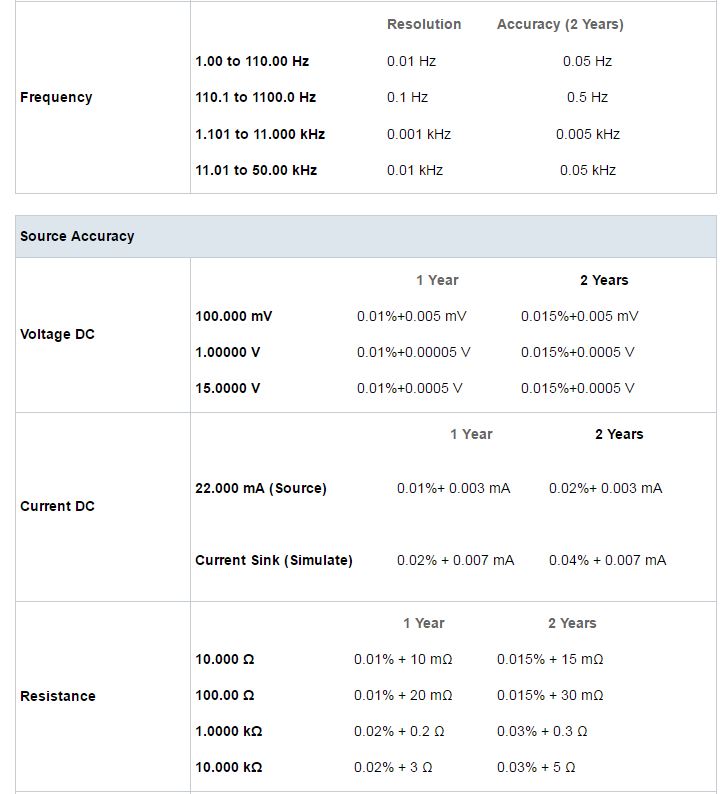Click the Resolution column header
The image size is (726, 794).
[x=424, y=24]
